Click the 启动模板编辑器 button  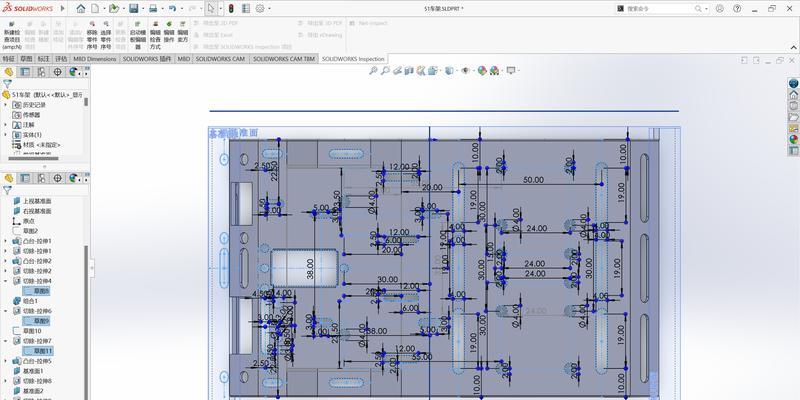(x=138, y=35)
